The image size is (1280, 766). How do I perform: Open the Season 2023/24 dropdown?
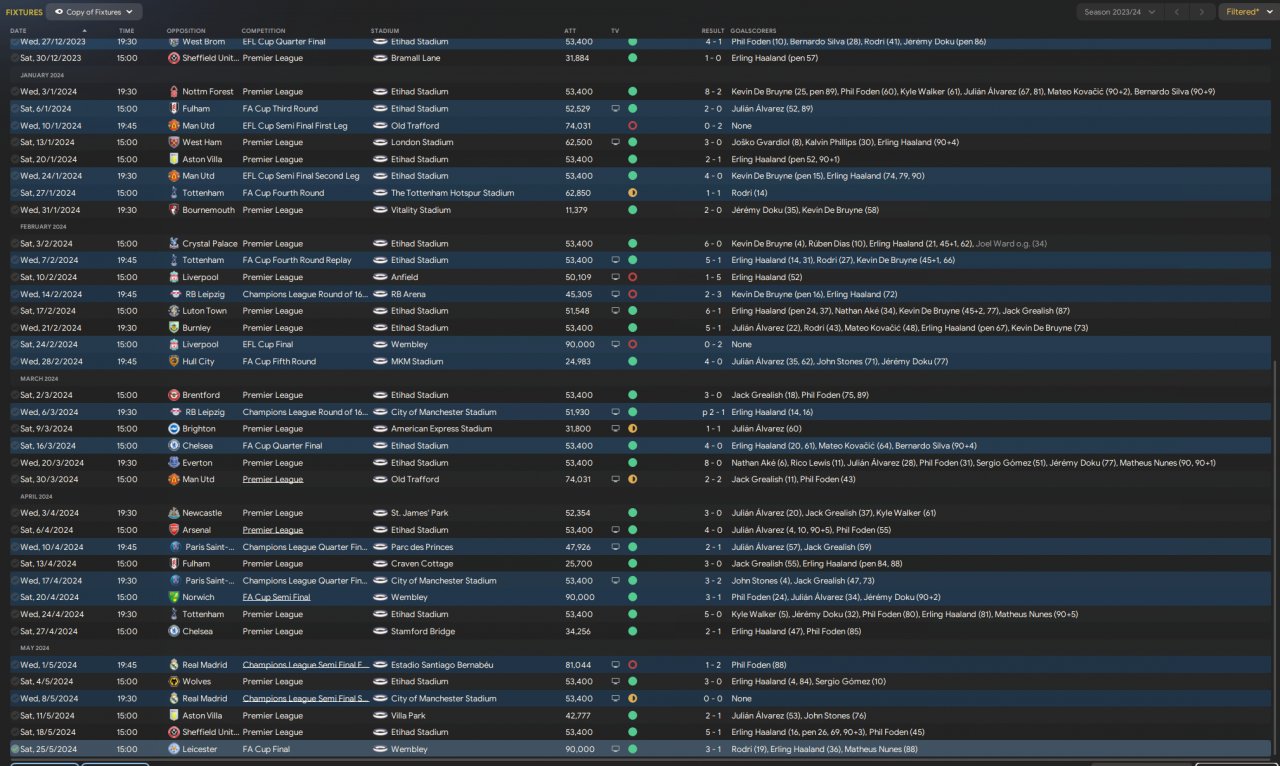point(1119,12)
